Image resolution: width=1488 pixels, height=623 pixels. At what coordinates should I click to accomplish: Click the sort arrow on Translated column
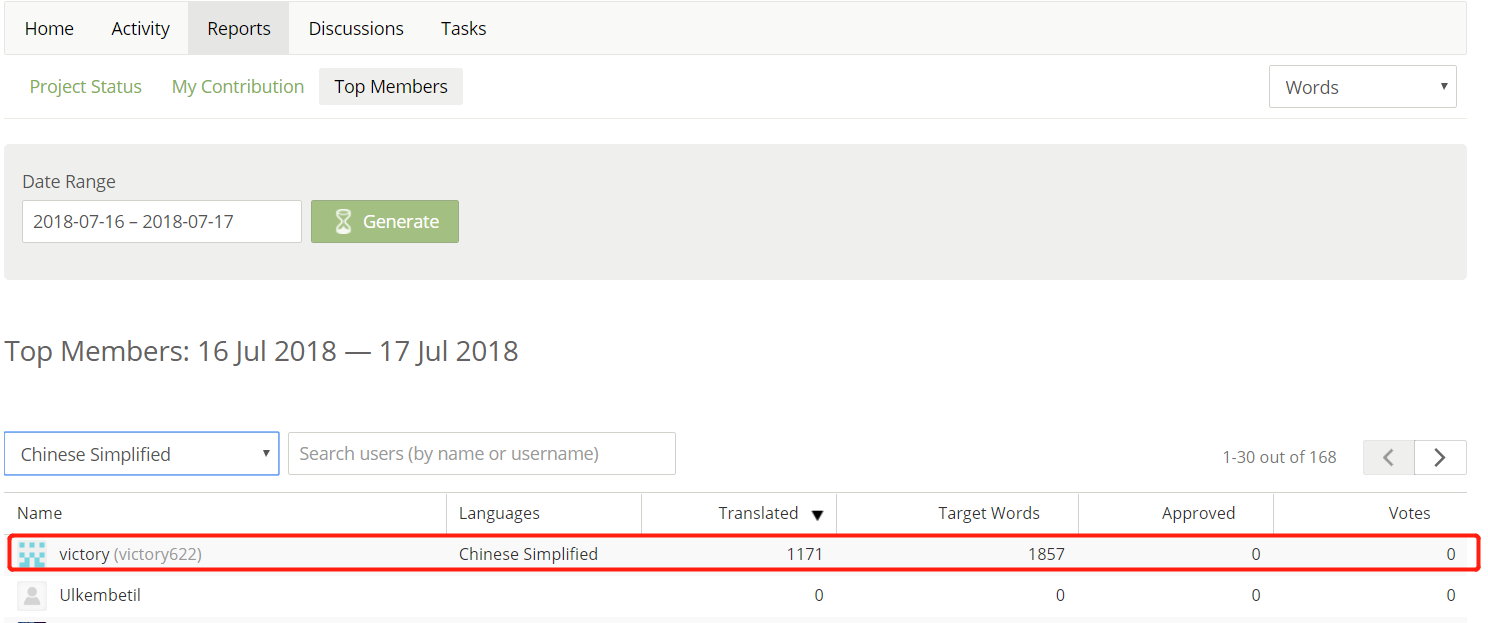(817, 513)
